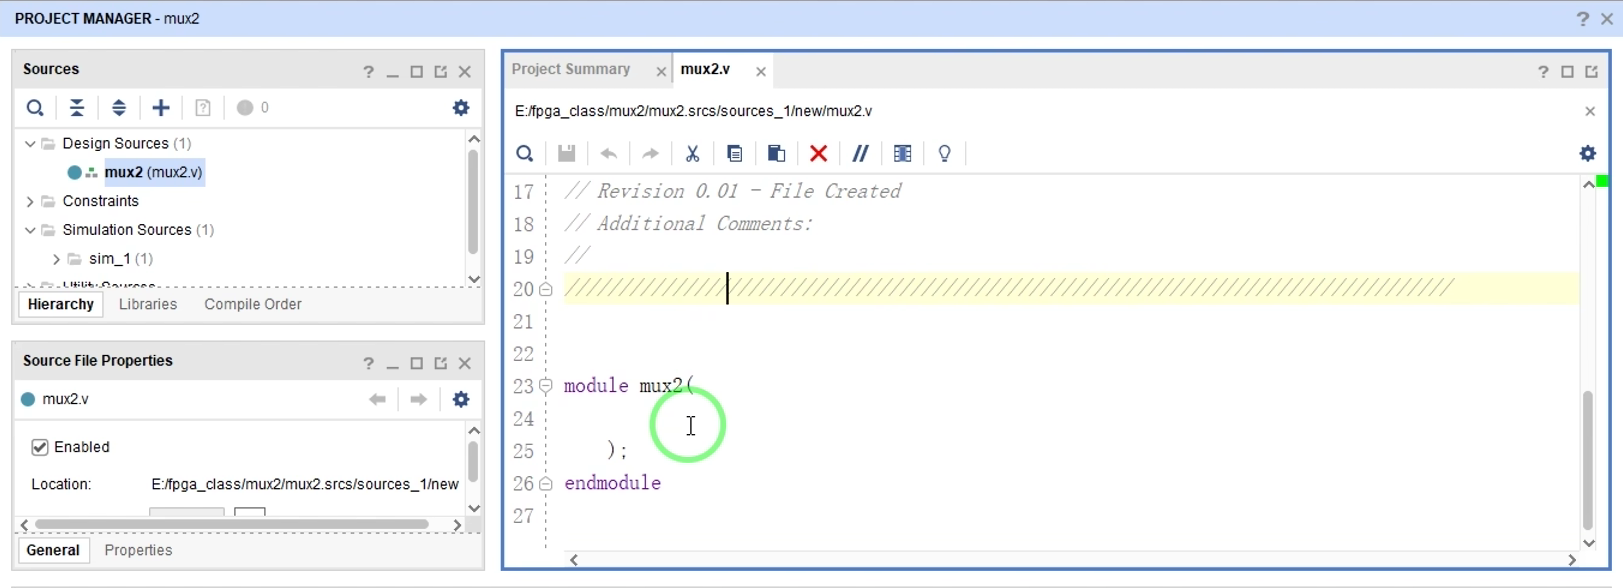Show the source file info icon

pos(203,108)
